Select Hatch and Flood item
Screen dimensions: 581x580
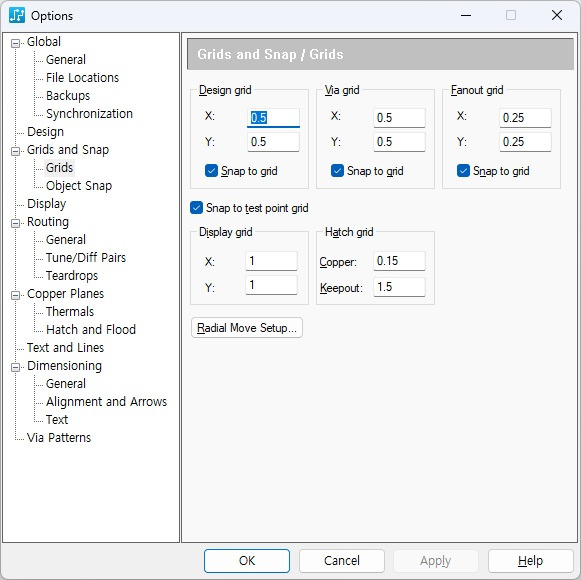(91, 329)
